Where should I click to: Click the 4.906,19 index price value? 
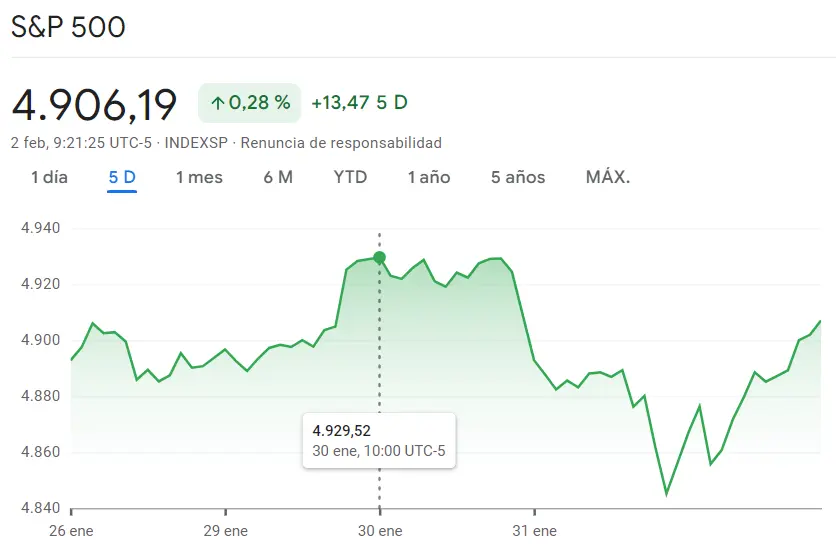[x=94, y=104]
